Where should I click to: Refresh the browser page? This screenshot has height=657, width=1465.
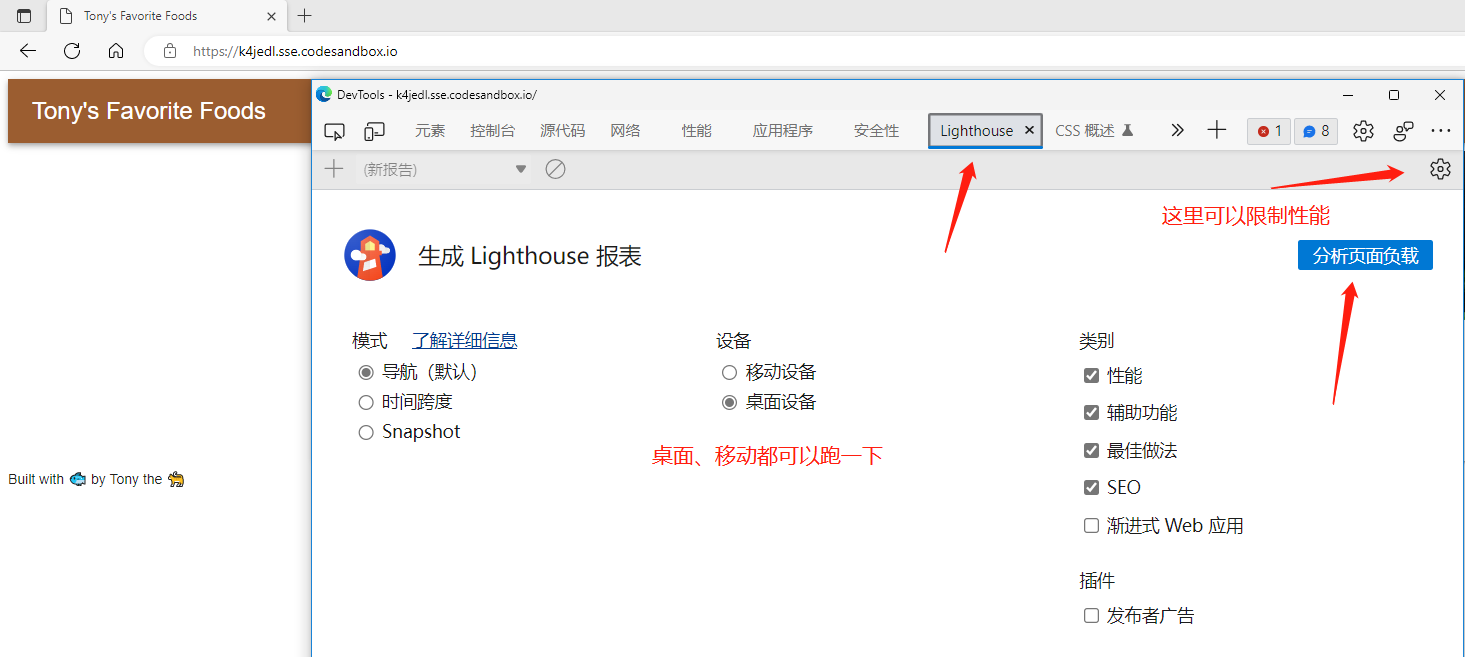[72, 51]
